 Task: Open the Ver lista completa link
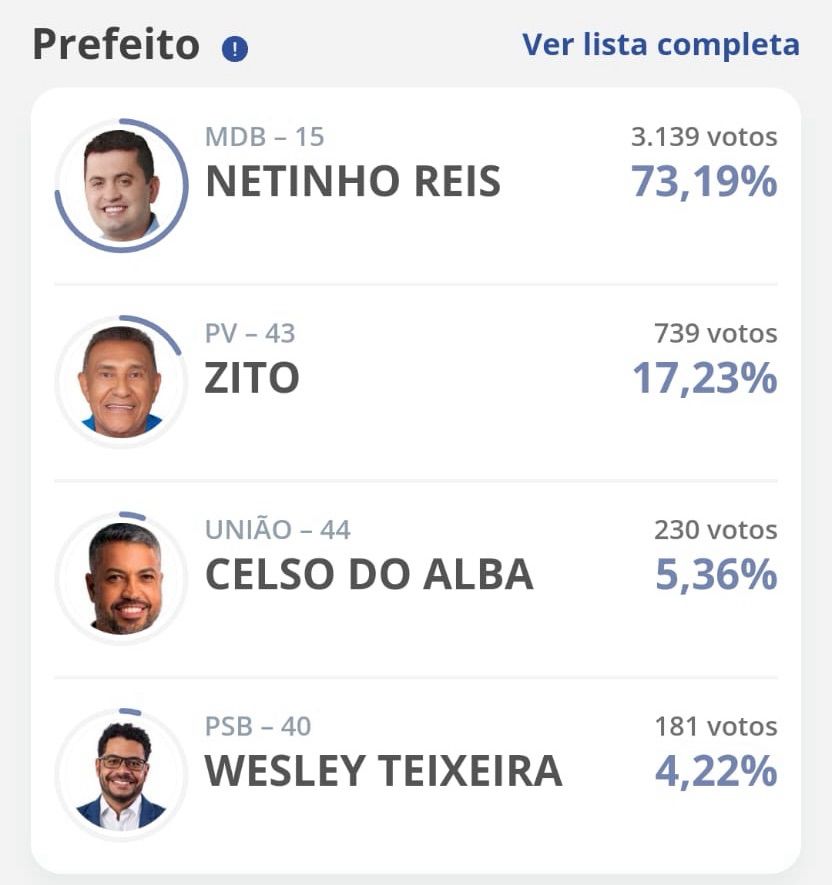(x=660, y=45)
